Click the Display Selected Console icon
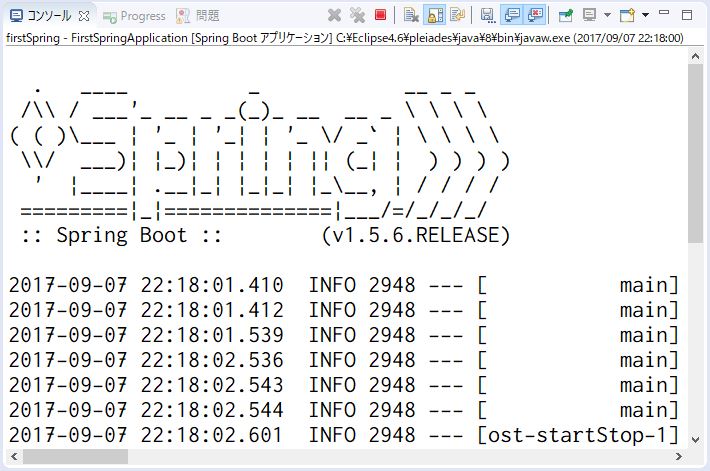 (589, 15)
